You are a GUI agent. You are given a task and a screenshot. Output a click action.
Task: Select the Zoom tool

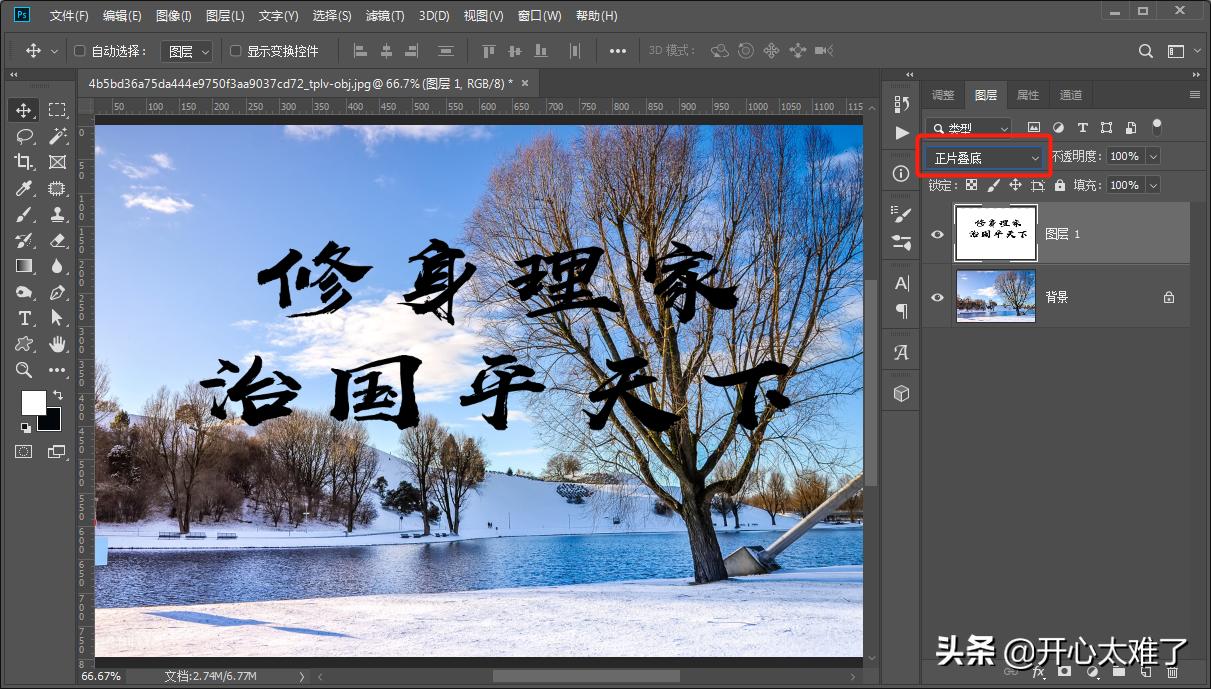coord(23,370)
